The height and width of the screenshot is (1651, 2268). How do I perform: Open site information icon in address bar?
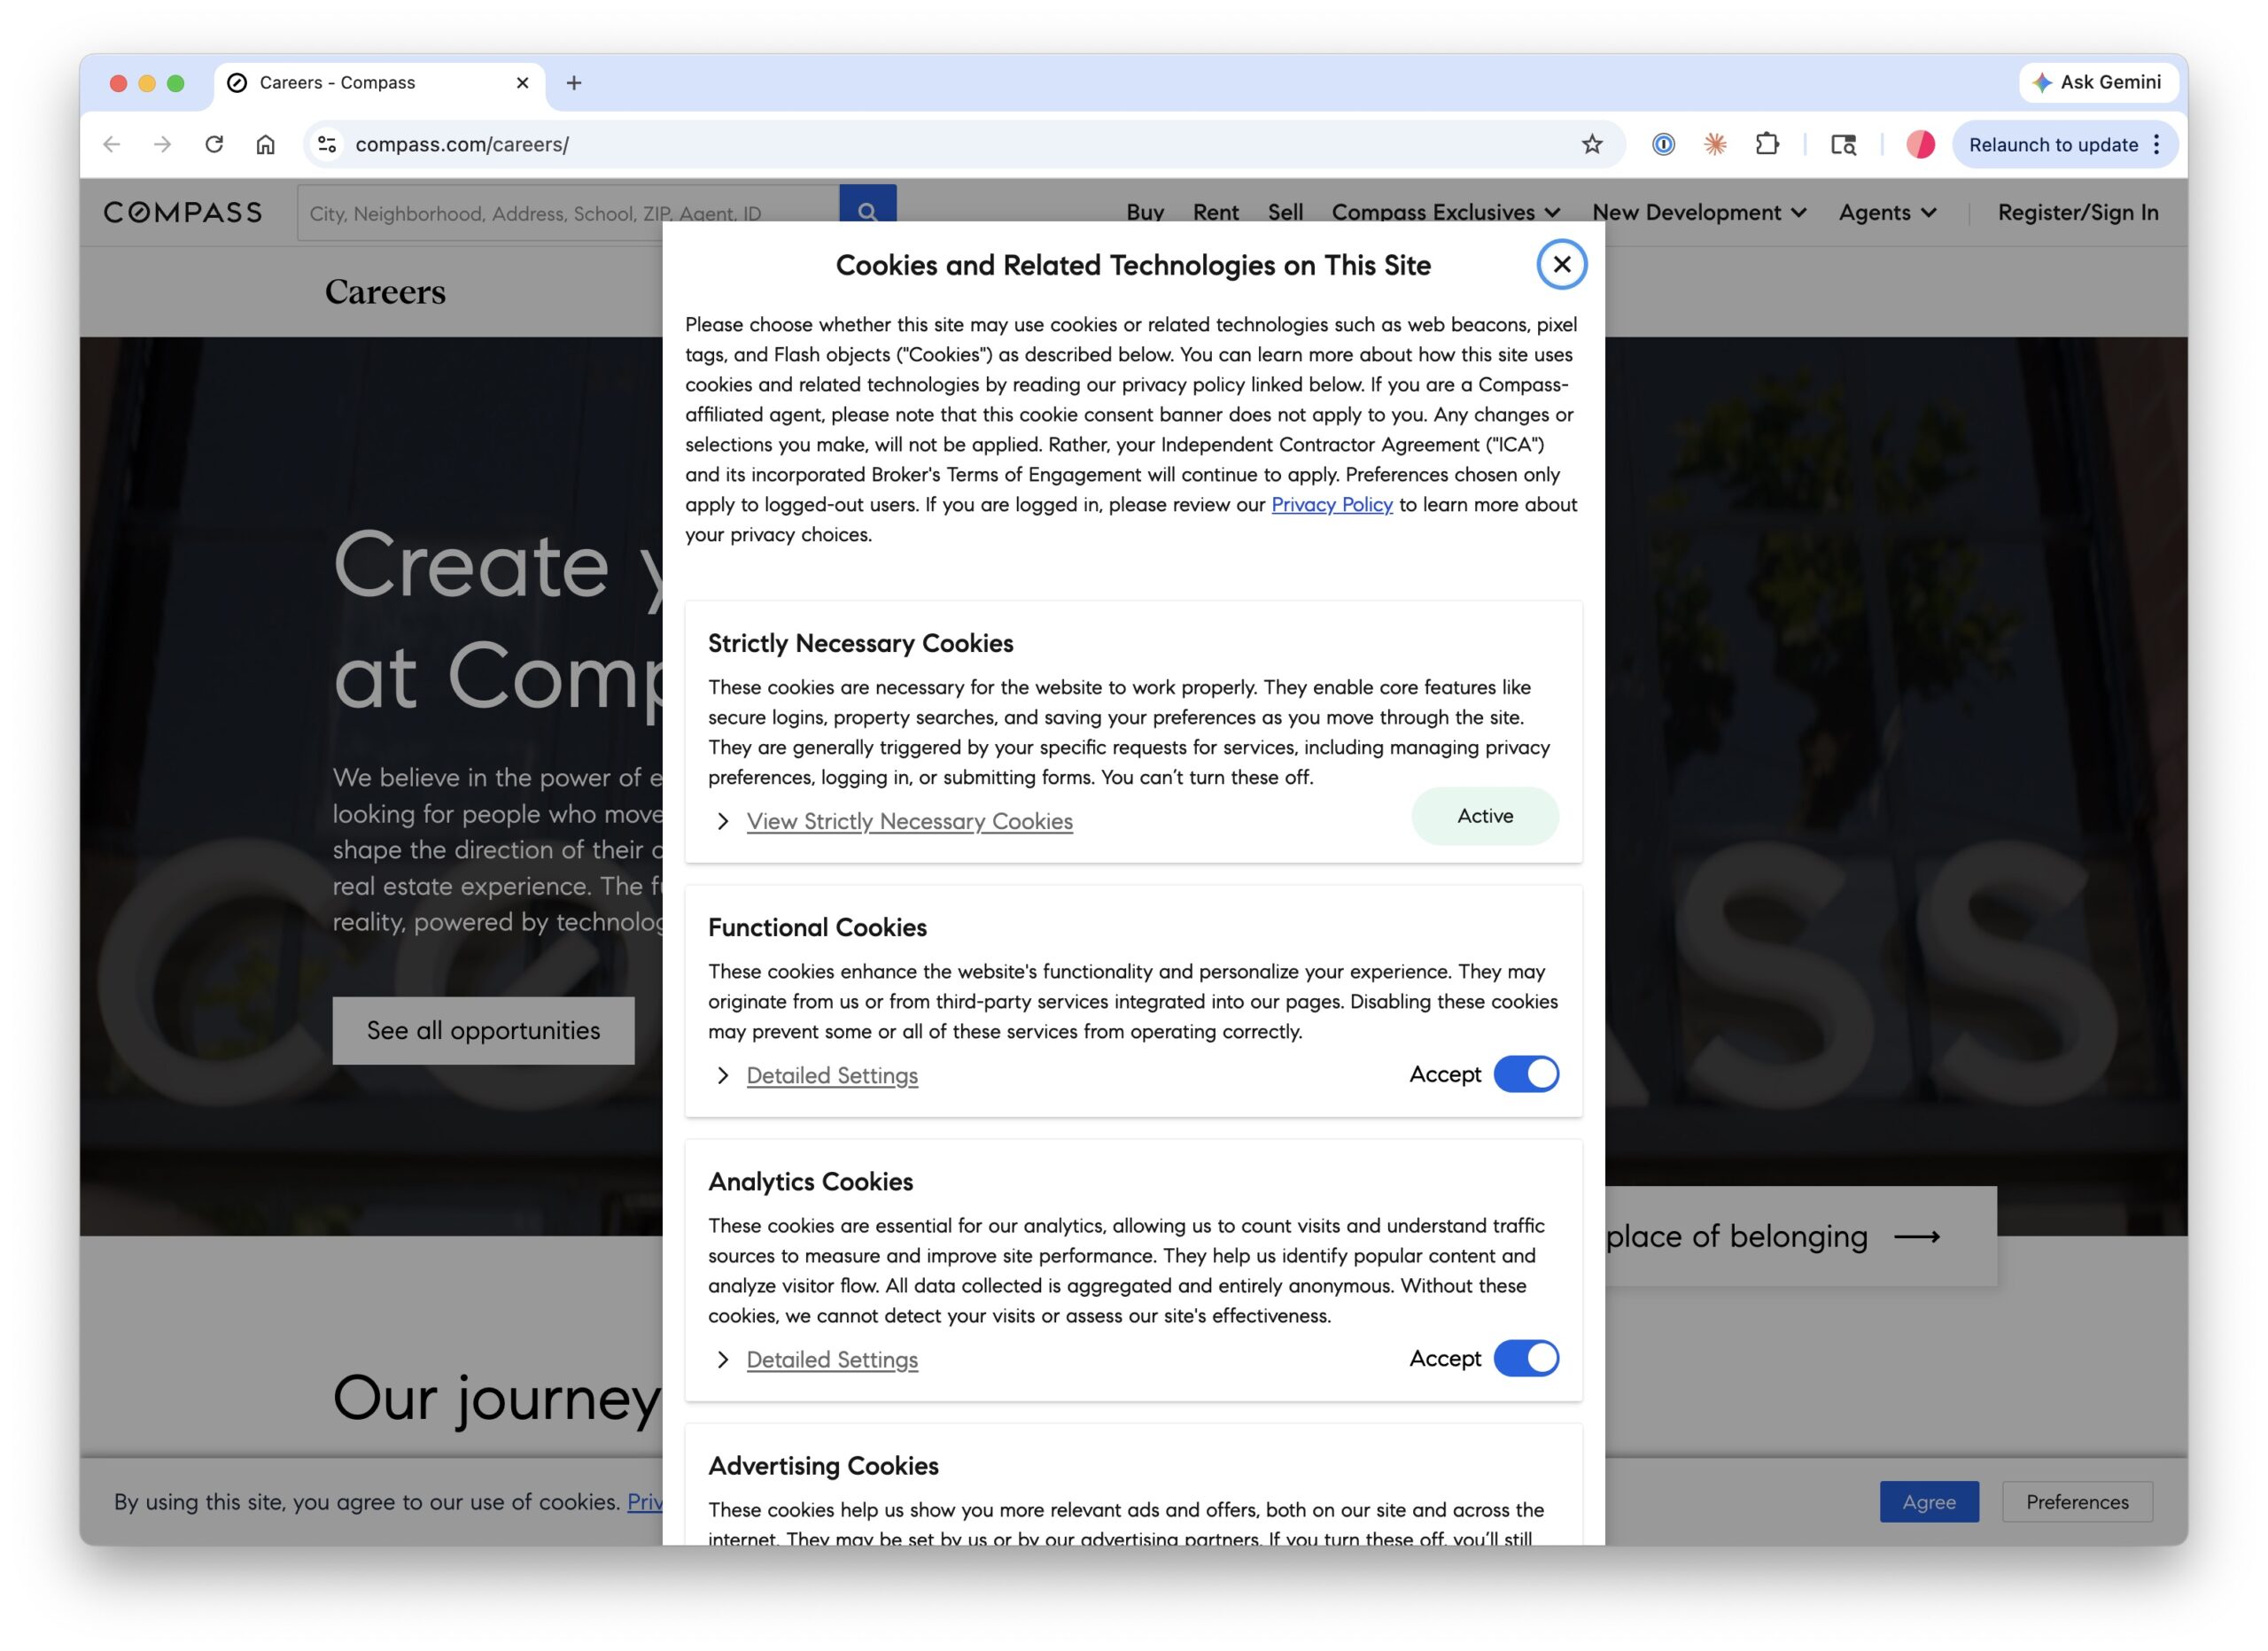[x=327, y=144]
